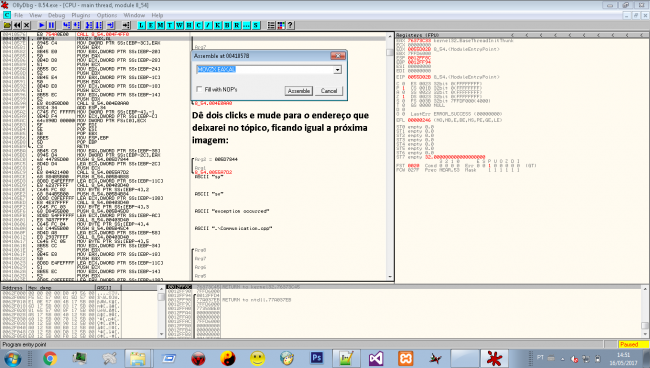This screenshot has width=650, height=368.
Task: Pause execution with the pause icon
Action: [51, 25]
